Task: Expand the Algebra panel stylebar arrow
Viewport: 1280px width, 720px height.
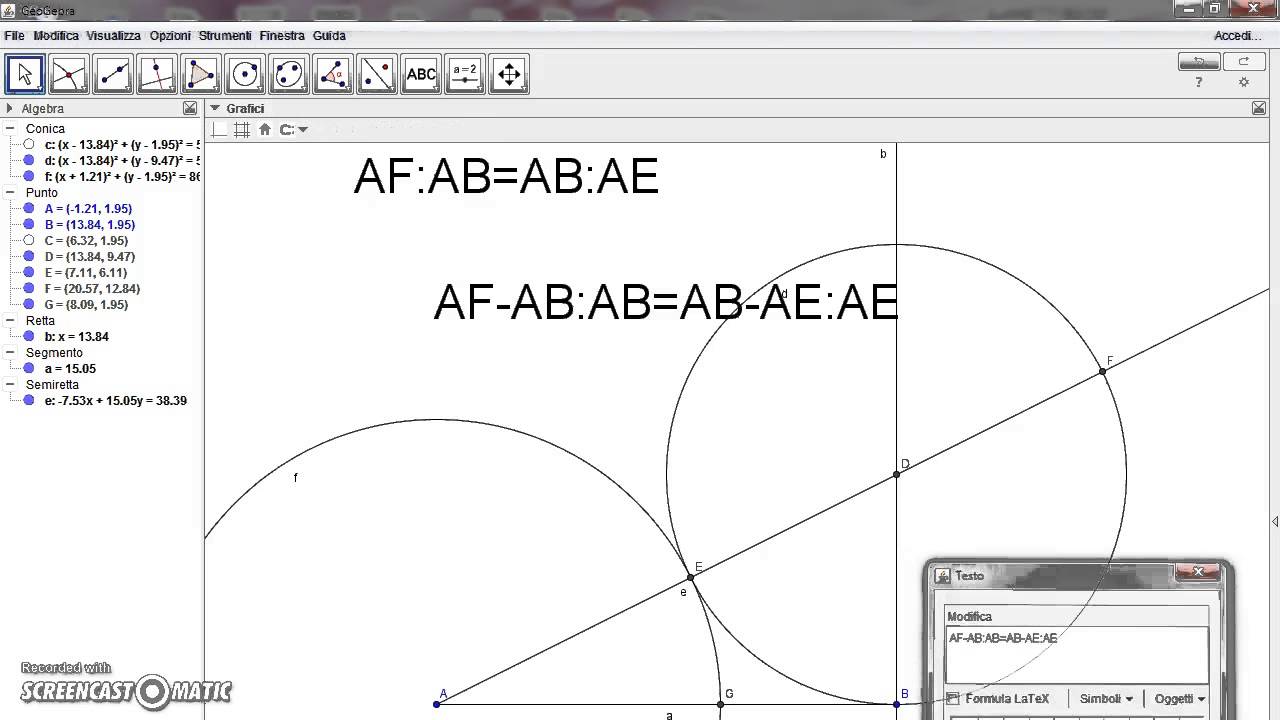Action: (9, 108)
